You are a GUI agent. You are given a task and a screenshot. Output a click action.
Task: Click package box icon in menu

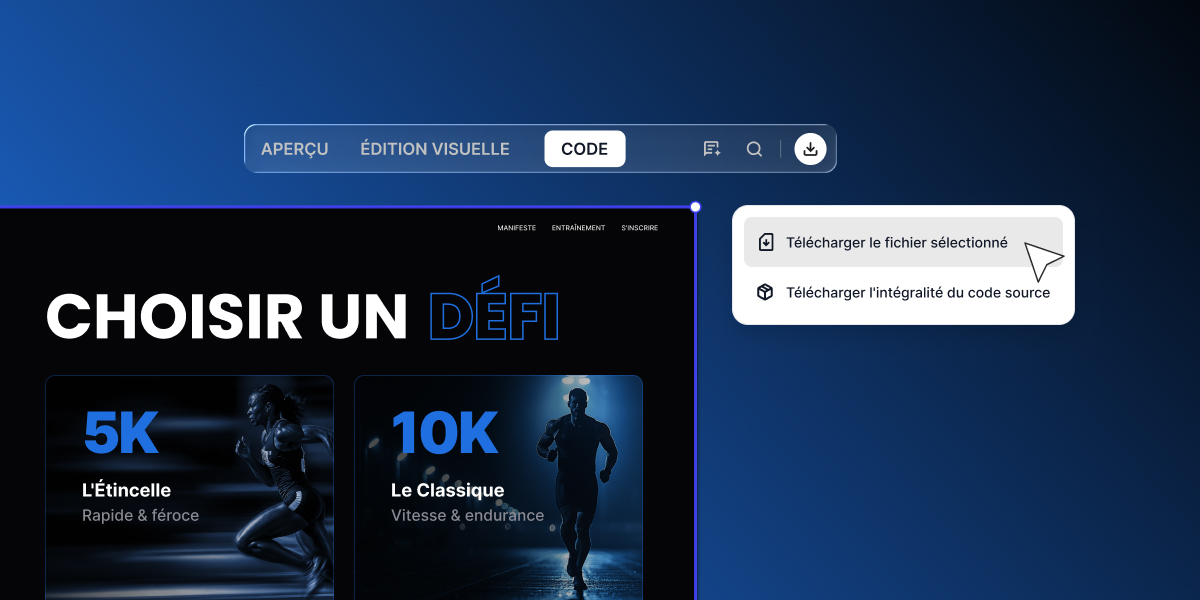tap(765, 292)
